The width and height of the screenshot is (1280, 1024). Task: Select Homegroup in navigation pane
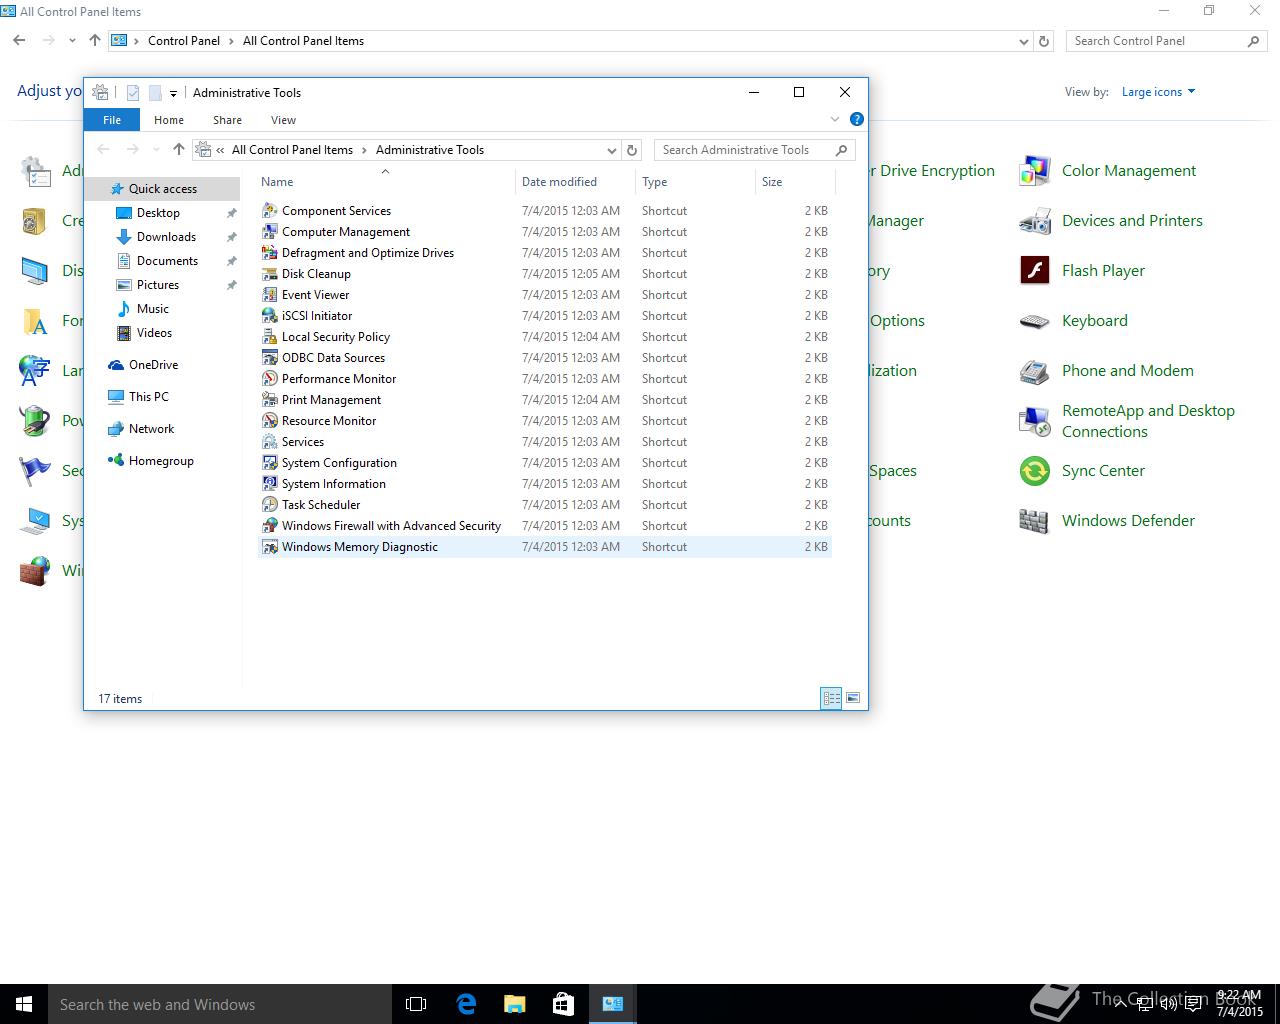[x=161, y=461]
